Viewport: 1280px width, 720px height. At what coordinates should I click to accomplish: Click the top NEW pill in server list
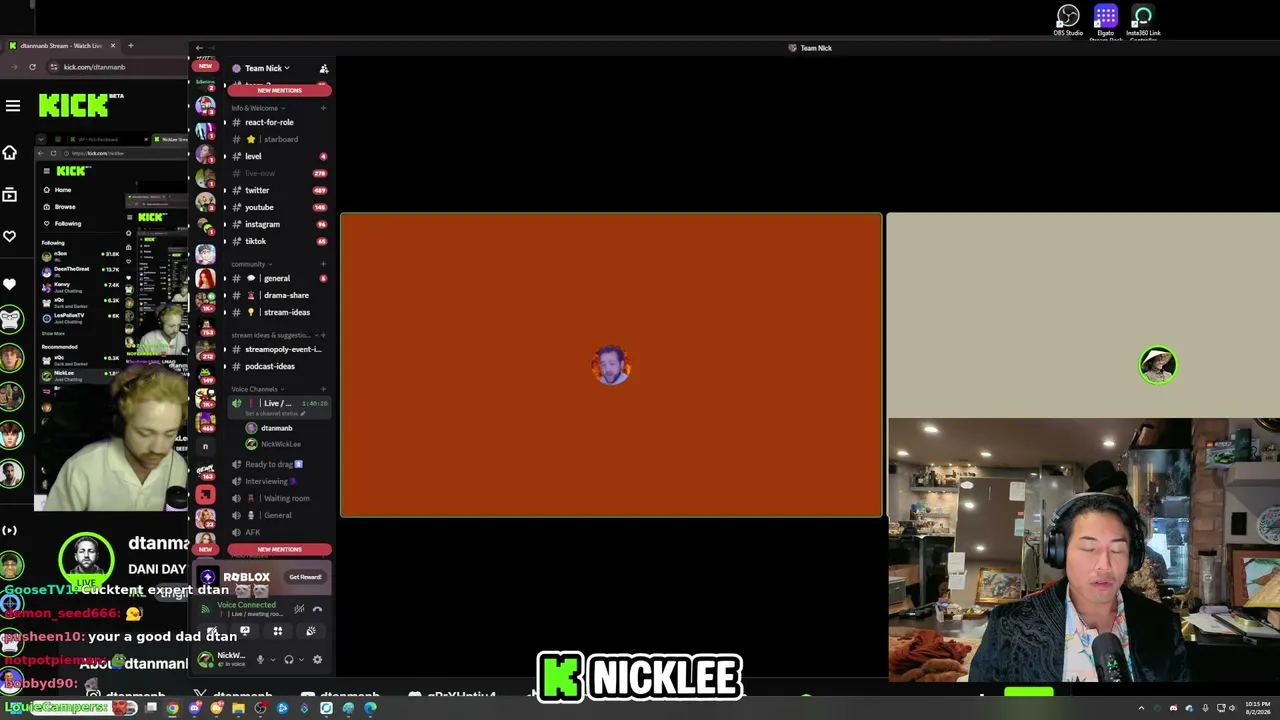[x=205, y=66]
